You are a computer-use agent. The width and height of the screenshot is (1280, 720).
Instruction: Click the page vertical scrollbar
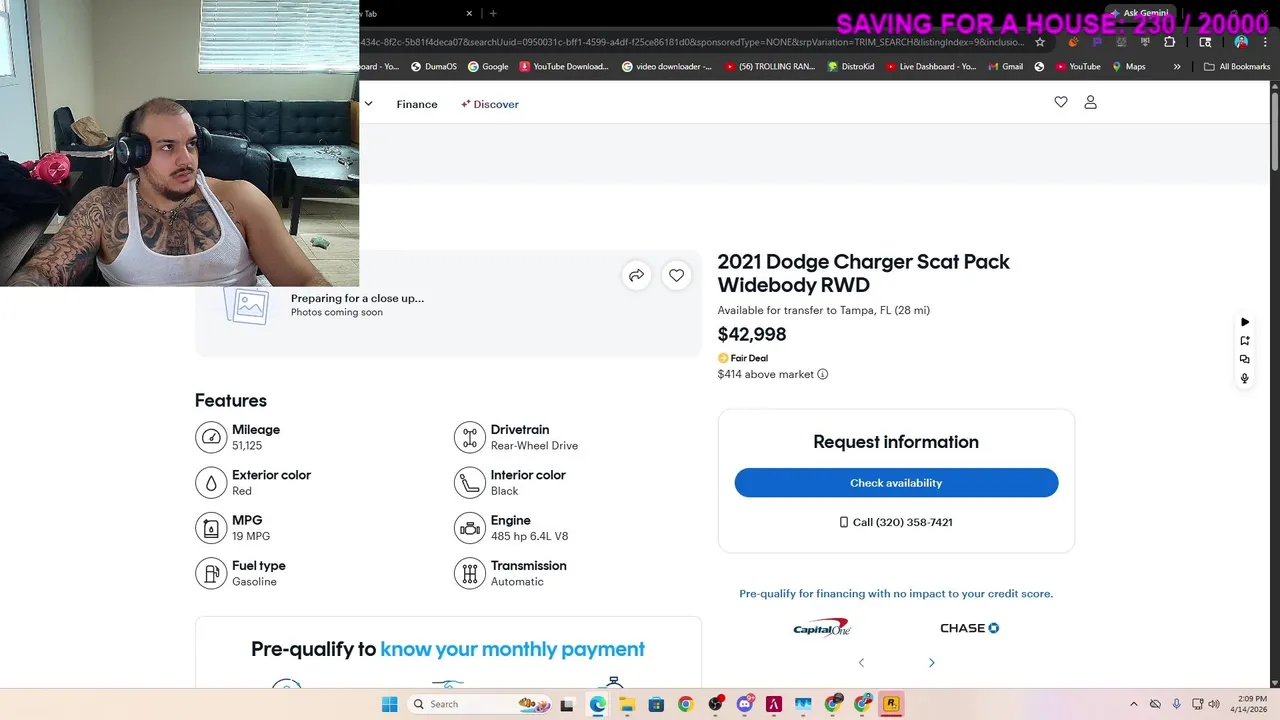click(1274, 128)
